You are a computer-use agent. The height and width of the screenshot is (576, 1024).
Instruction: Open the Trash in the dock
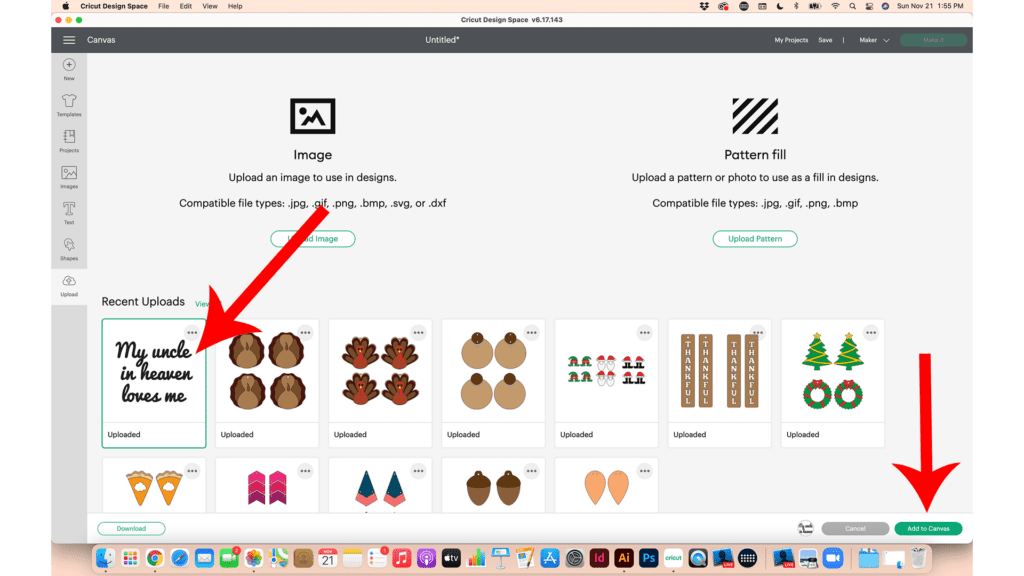[x=918, y=558]
